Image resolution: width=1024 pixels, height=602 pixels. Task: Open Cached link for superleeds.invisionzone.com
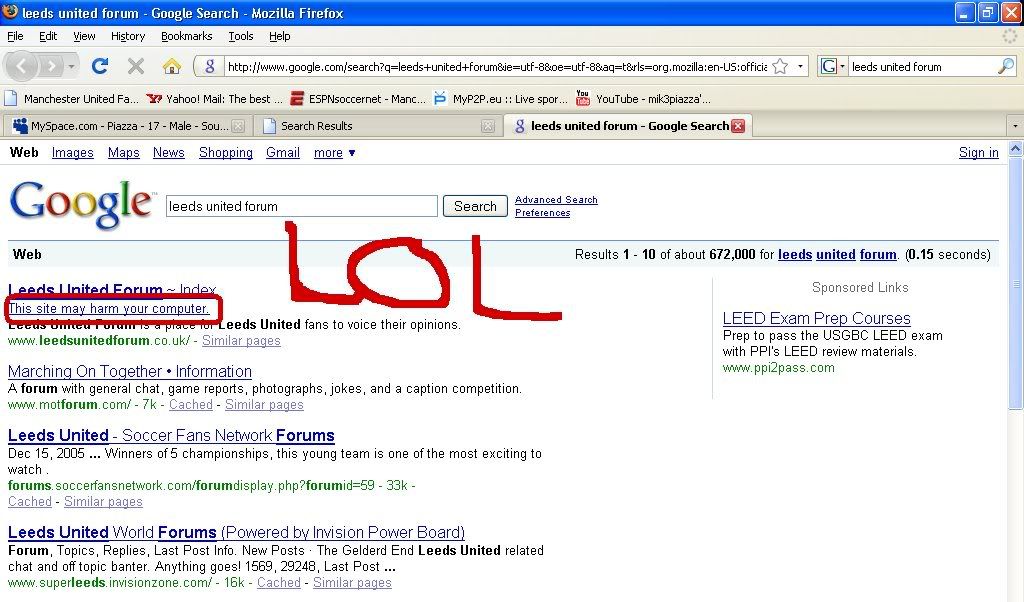click(278, 582)
